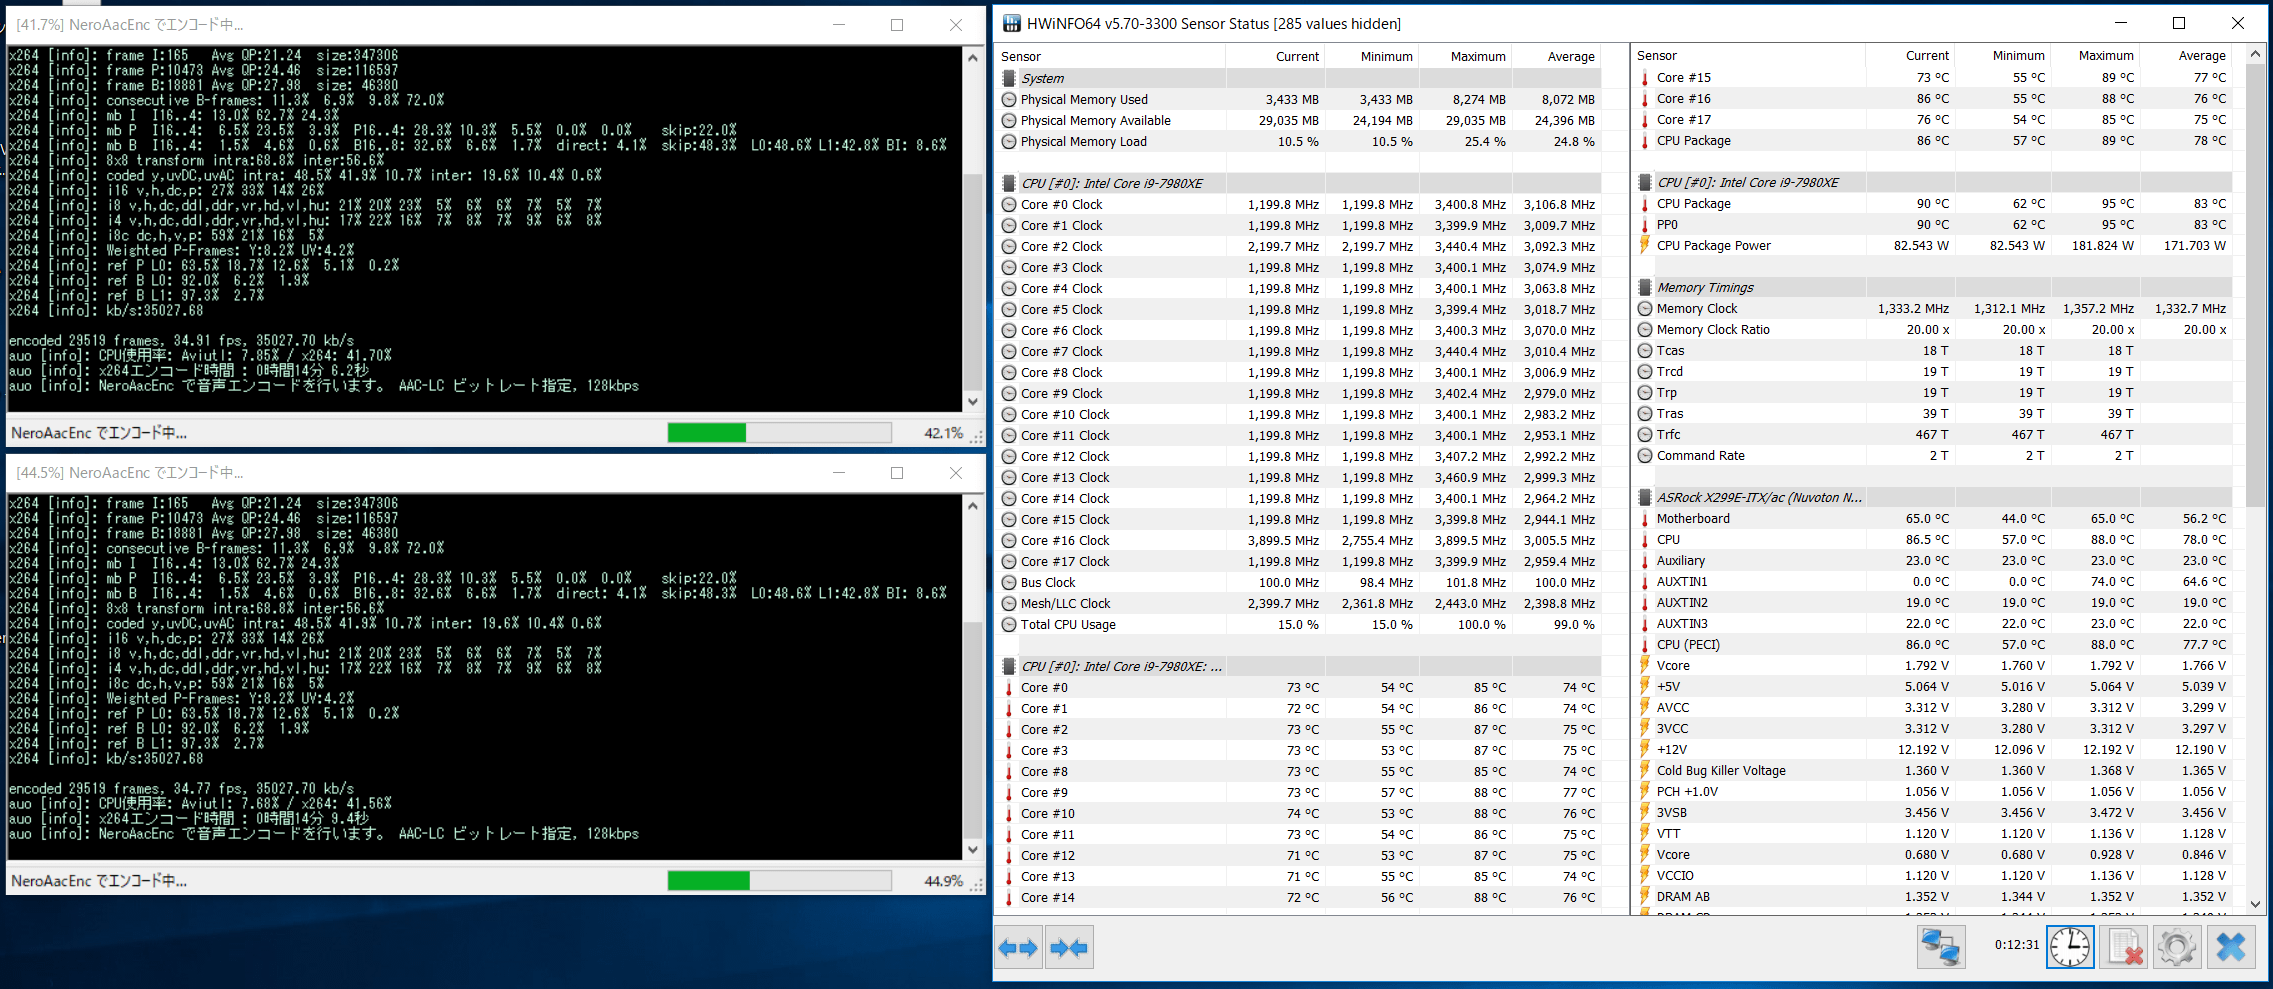Click the round icon of the Command Rate row

click(x=1645, y=455)
